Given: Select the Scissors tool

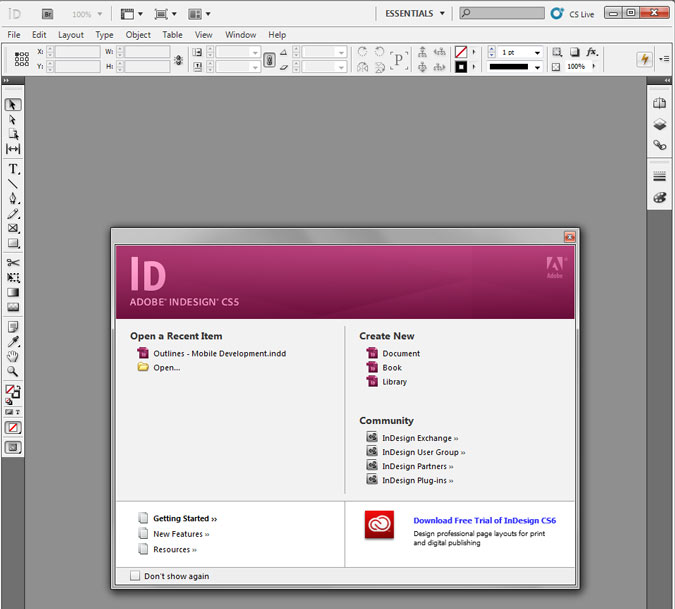Looking at the screenshot, I should pyautogui.click(x=13, y=263).
